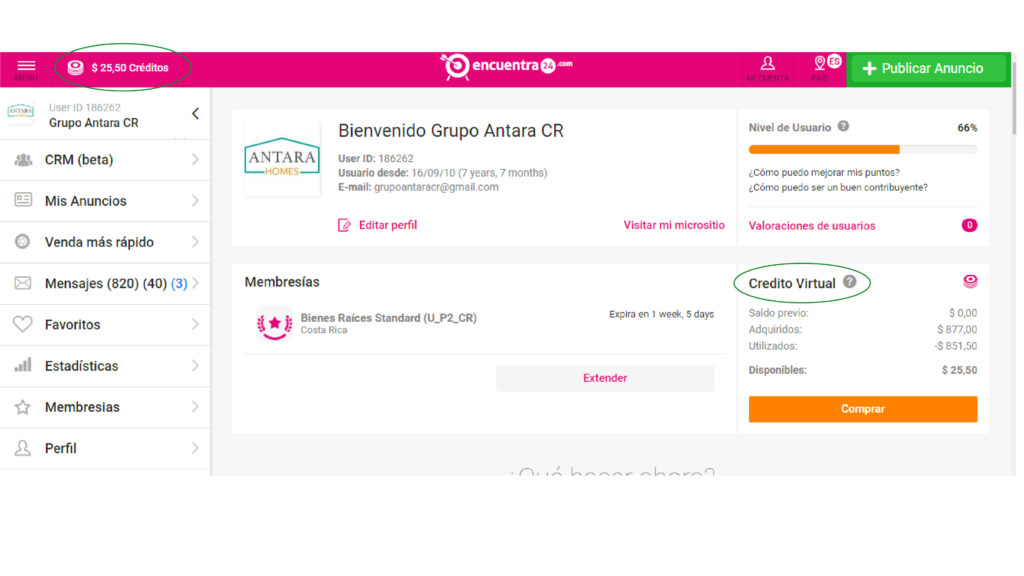The height and width of the screenshot is (576, 1024).
Task: Open País location pin icon
Action: coord(820,63)
